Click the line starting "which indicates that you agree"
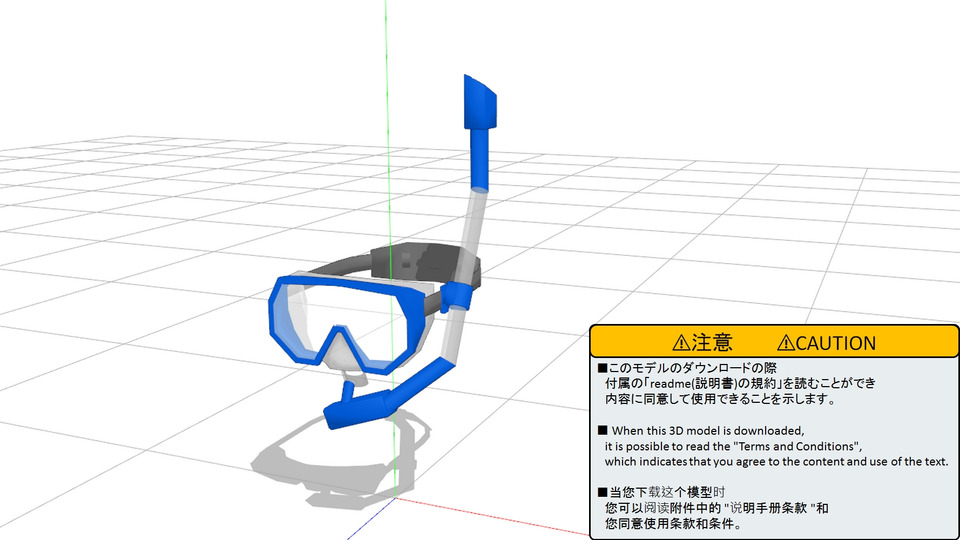This screenshot has height=540, width=960. click(776, 462)
